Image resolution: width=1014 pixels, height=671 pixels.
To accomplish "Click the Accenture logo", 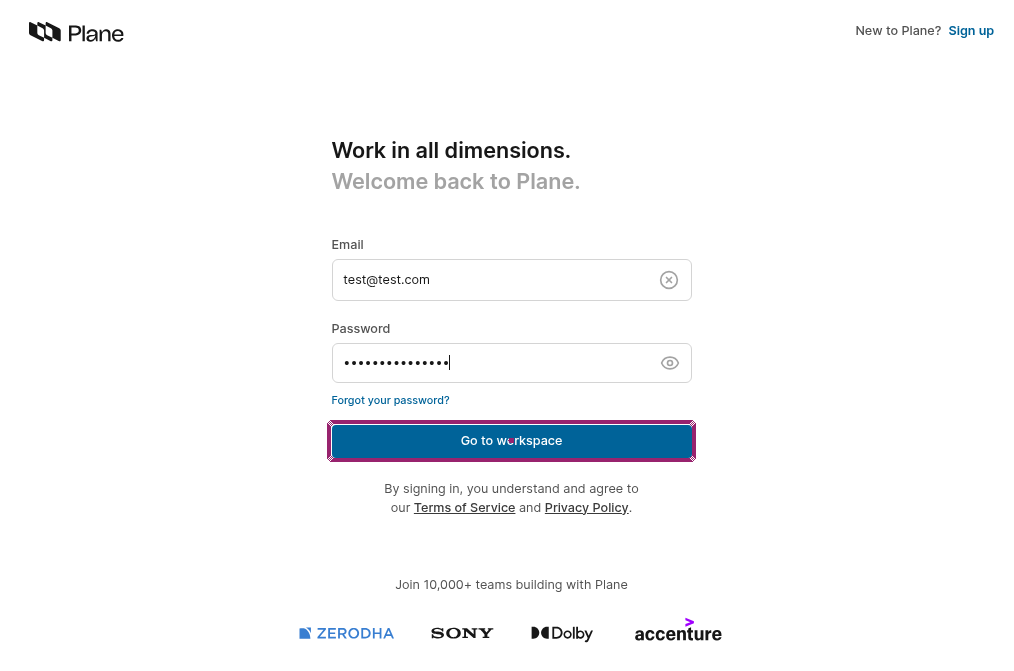I will point(678,631).
